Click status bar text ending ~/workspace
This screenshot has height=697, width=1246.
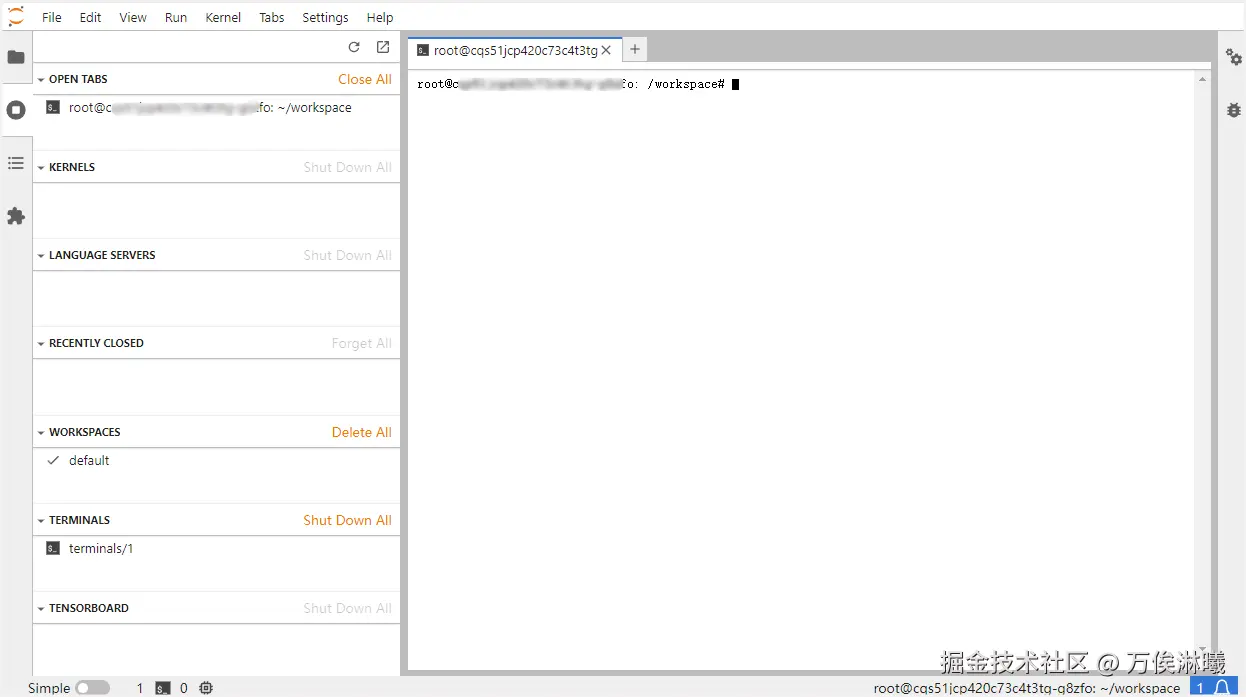pos(1027,688)
